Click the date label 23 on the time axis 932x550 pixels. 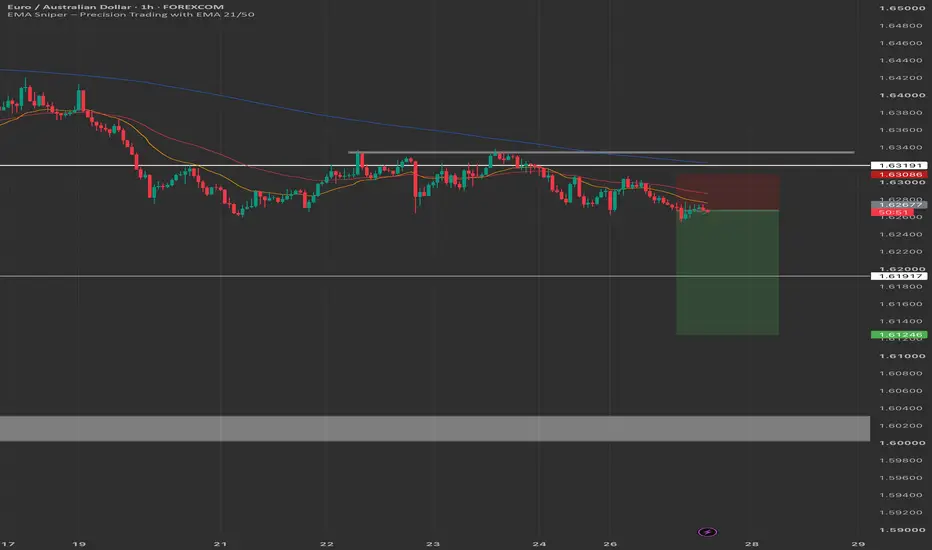[x=433, y=544]
